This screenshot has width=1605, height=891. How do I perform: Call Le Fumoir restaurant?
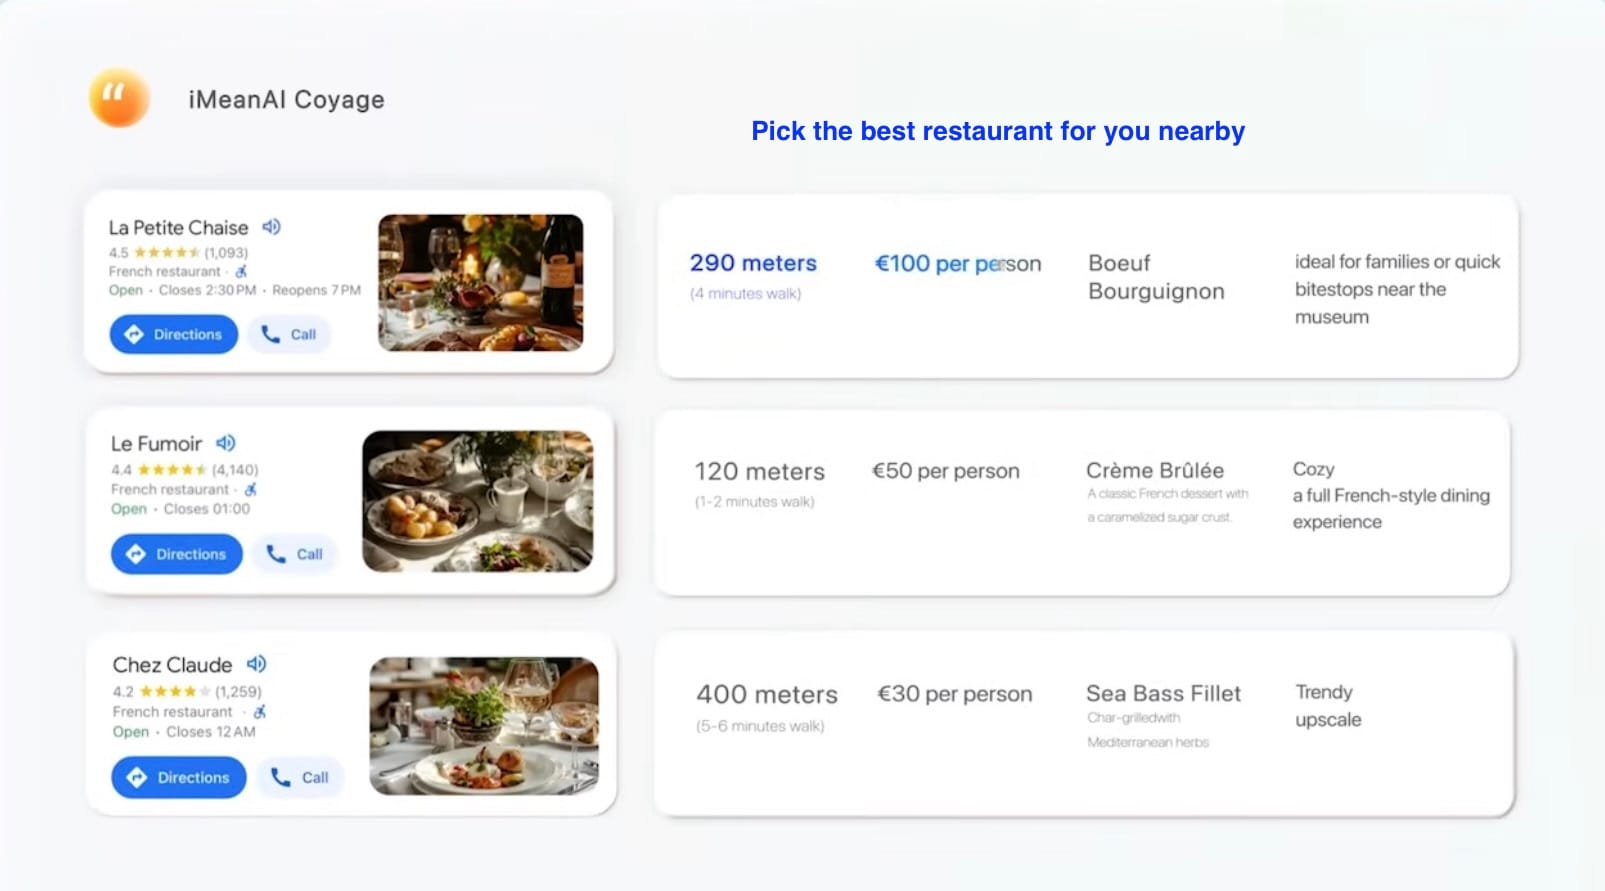tap(295, 554)
